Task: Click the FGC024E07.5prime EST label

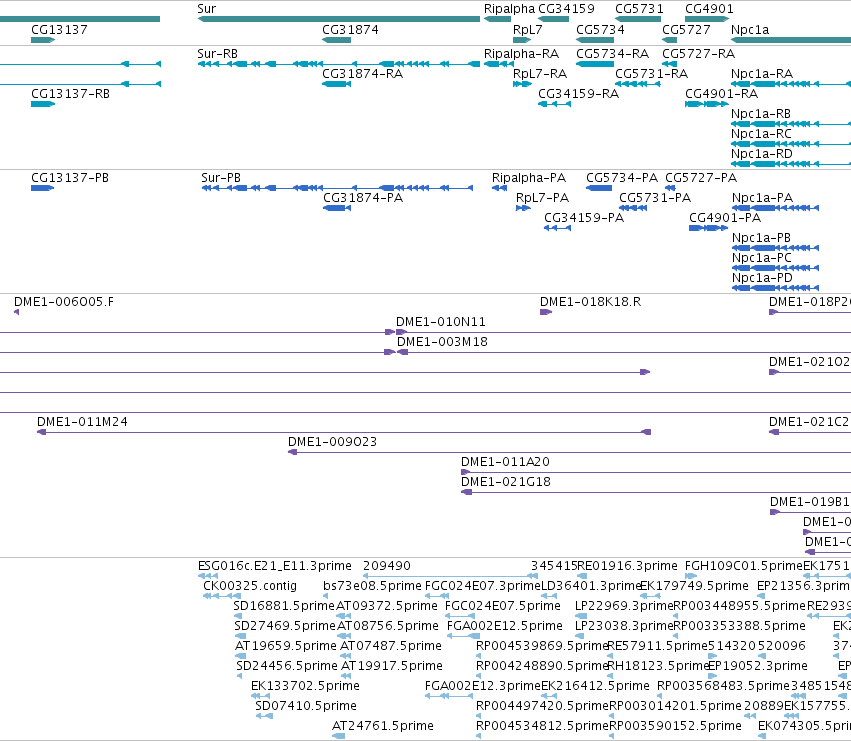Action: coord(503,606)
